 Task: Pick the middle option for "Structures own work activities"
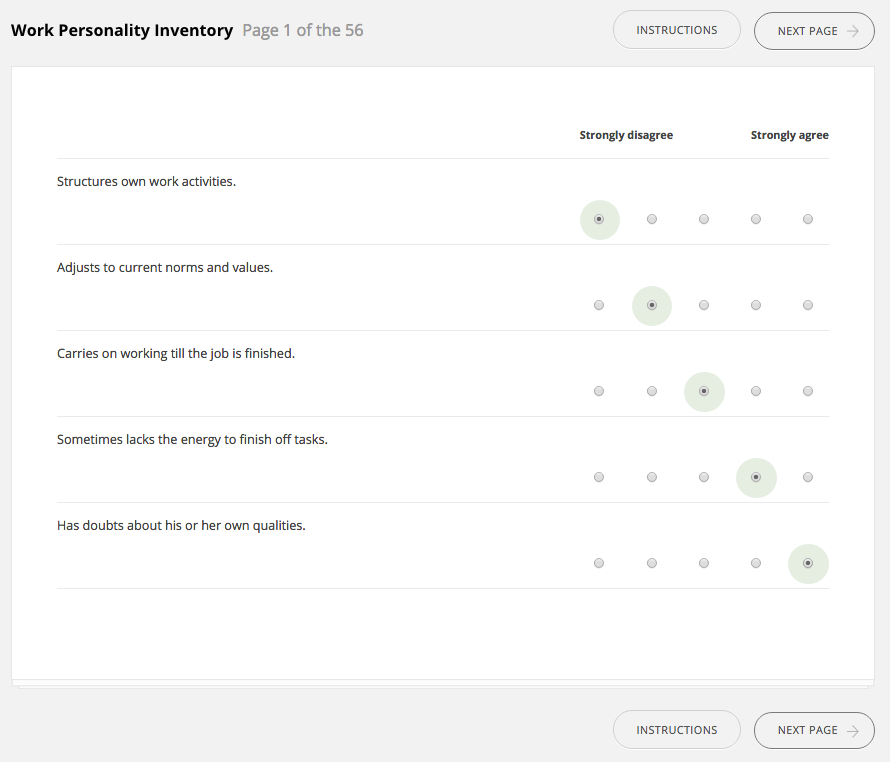704,219
